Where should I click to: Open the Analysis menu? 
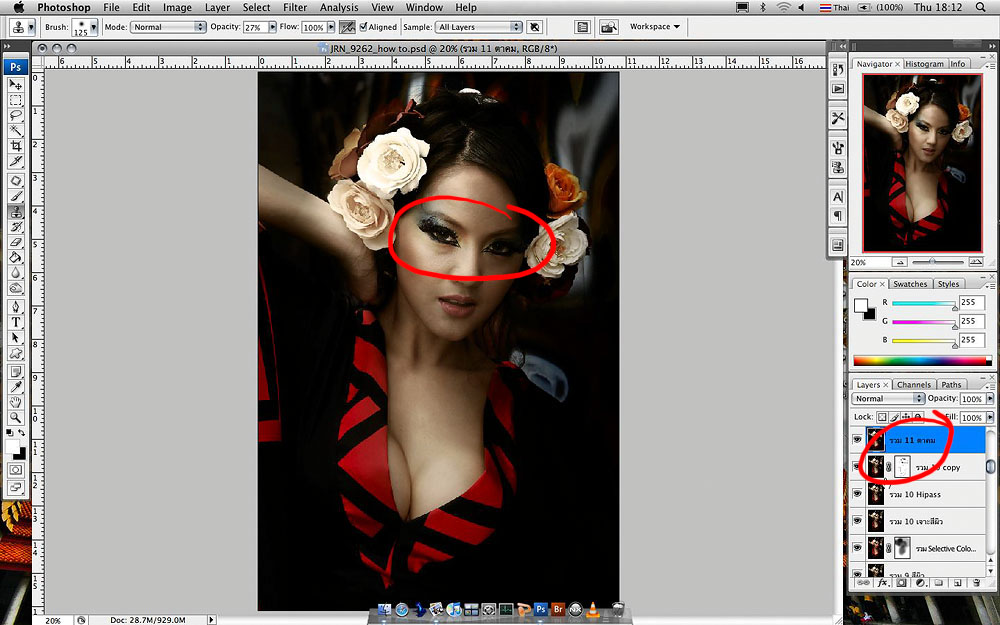[x=339, y=7]
